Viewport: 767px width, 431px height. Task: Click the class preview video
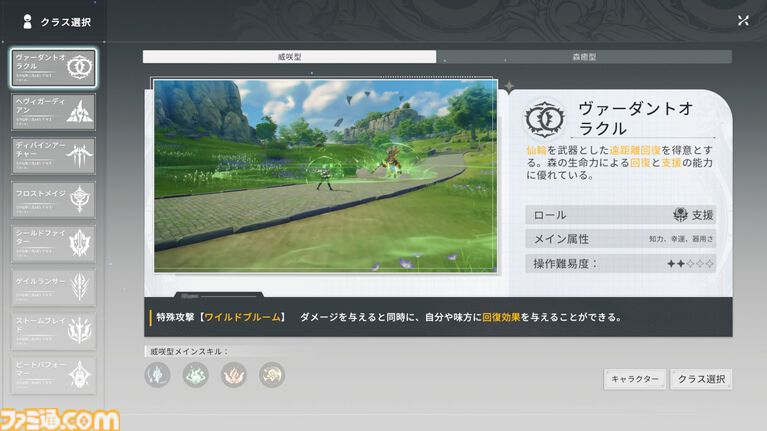(x=325, y=177)
